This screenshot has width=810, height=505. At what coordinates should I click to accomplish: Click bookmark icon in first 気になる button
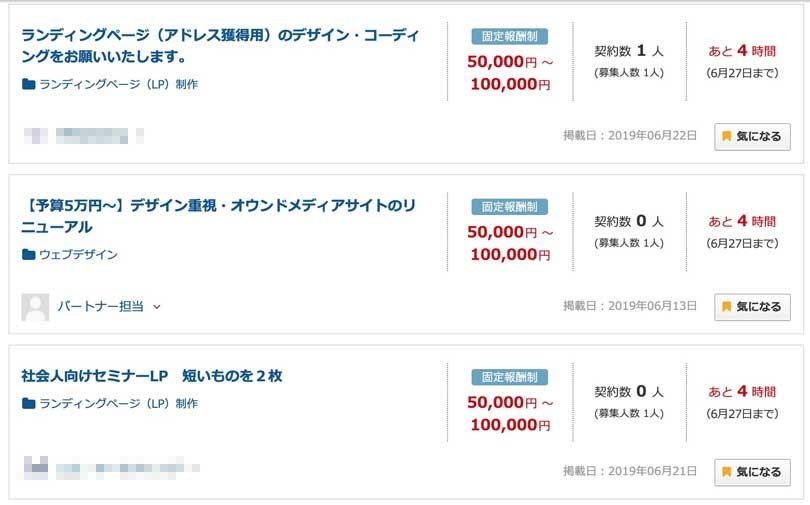pos(727,137)
